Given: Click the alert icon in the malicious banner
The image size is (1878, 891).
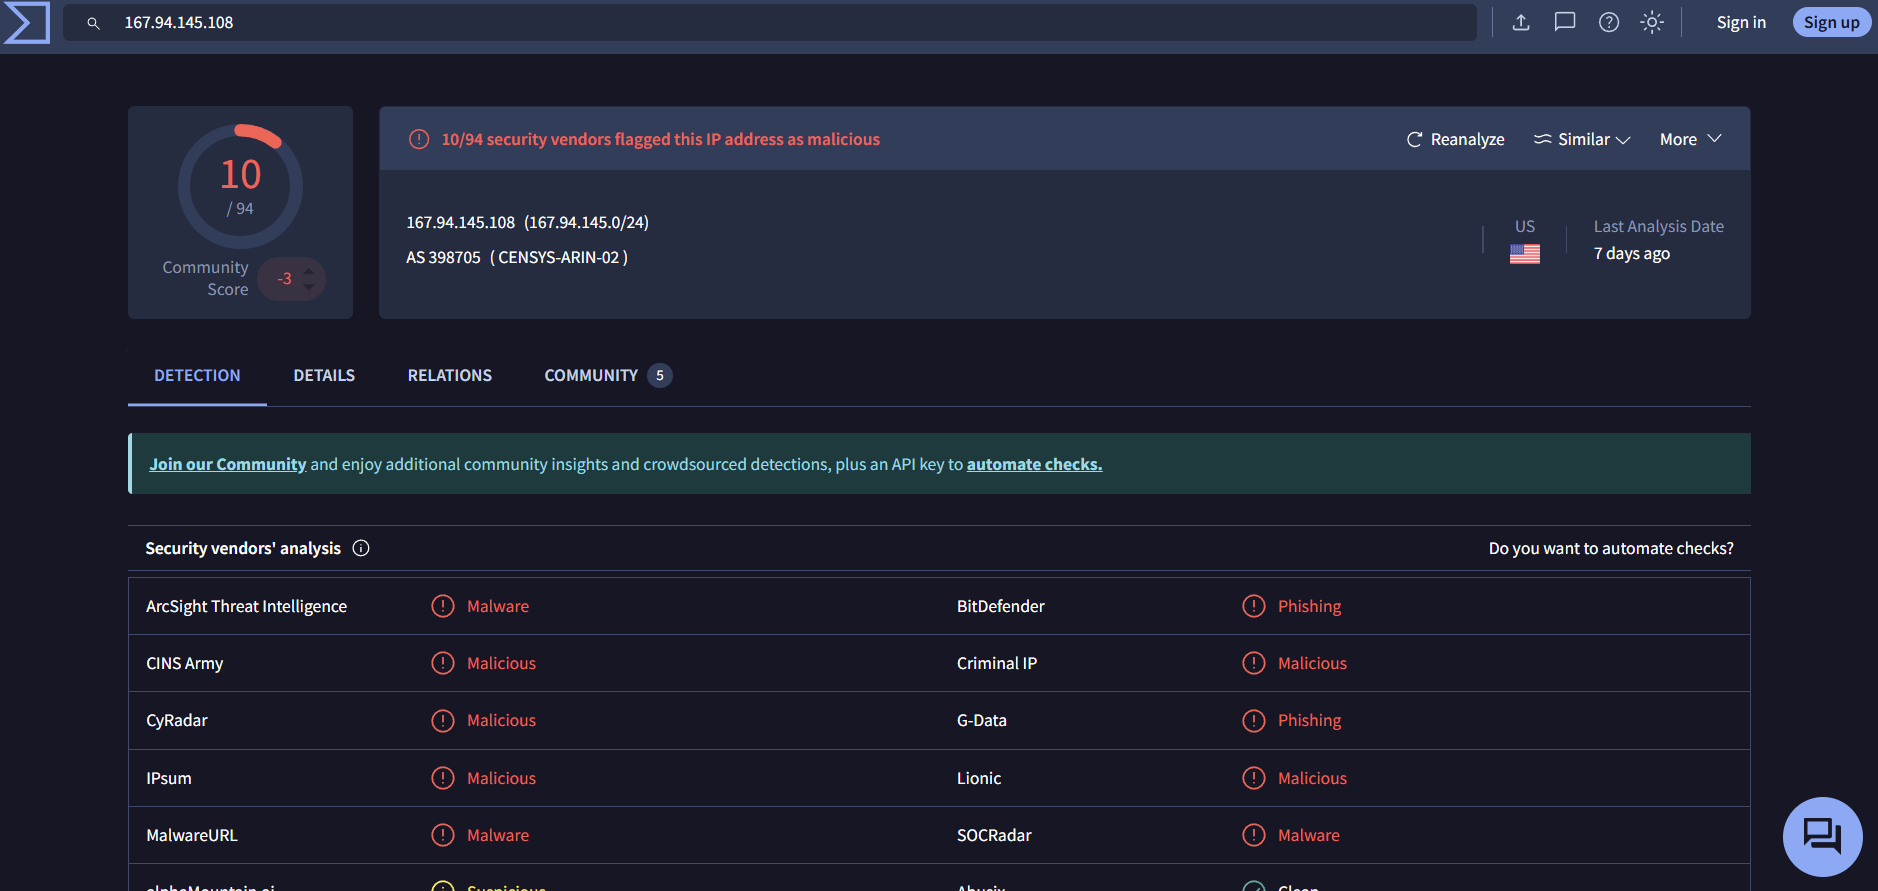Looking at the screenshot, I should click(x=419, y=139).
